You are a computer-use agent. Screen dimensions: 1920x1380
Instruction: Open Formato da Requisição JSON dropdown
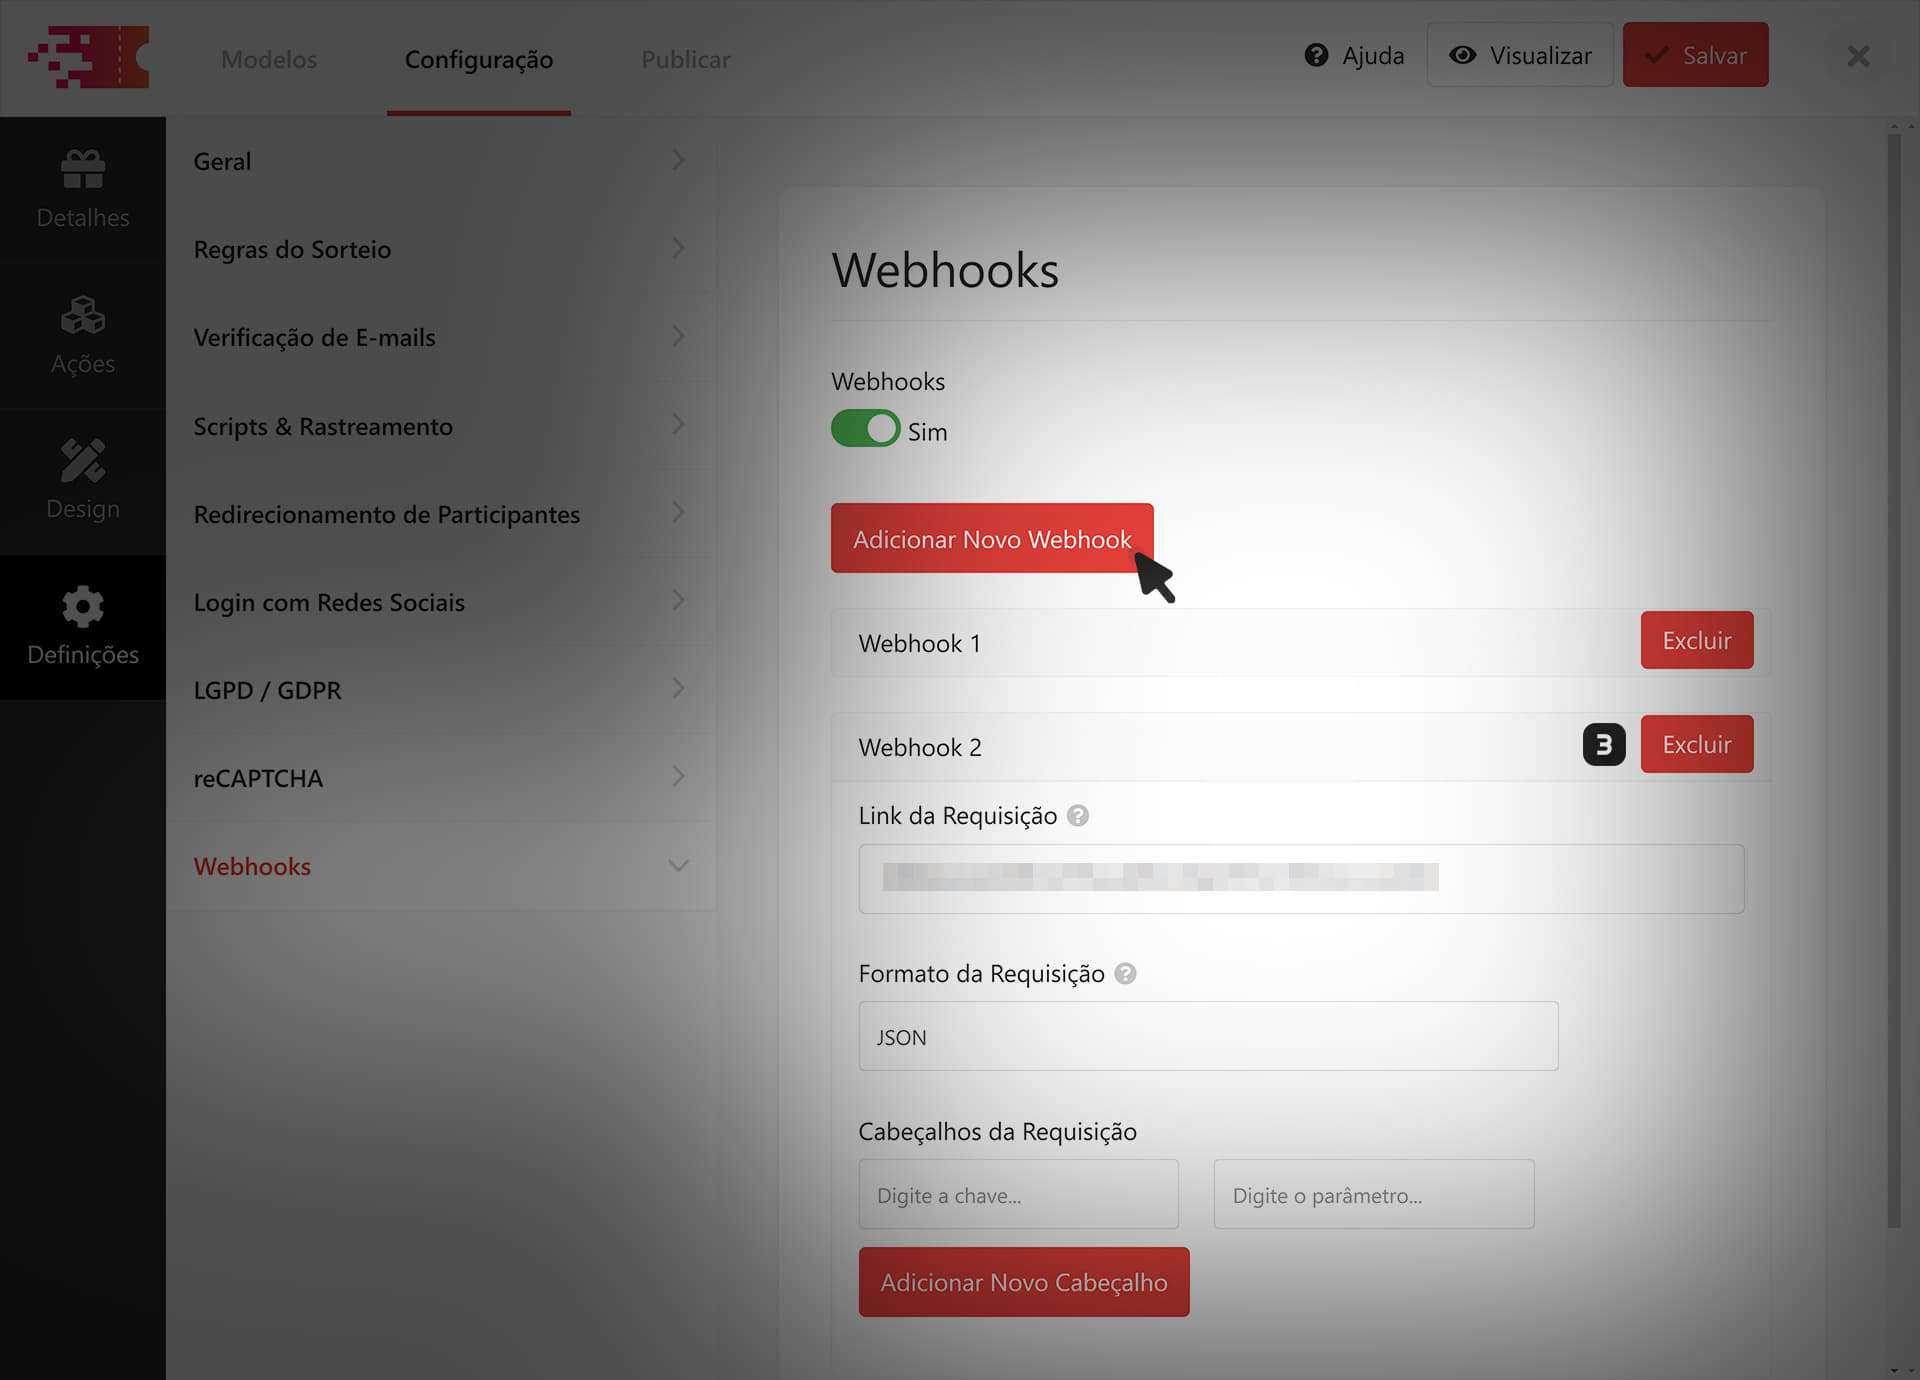[x=1208, y=1036]
